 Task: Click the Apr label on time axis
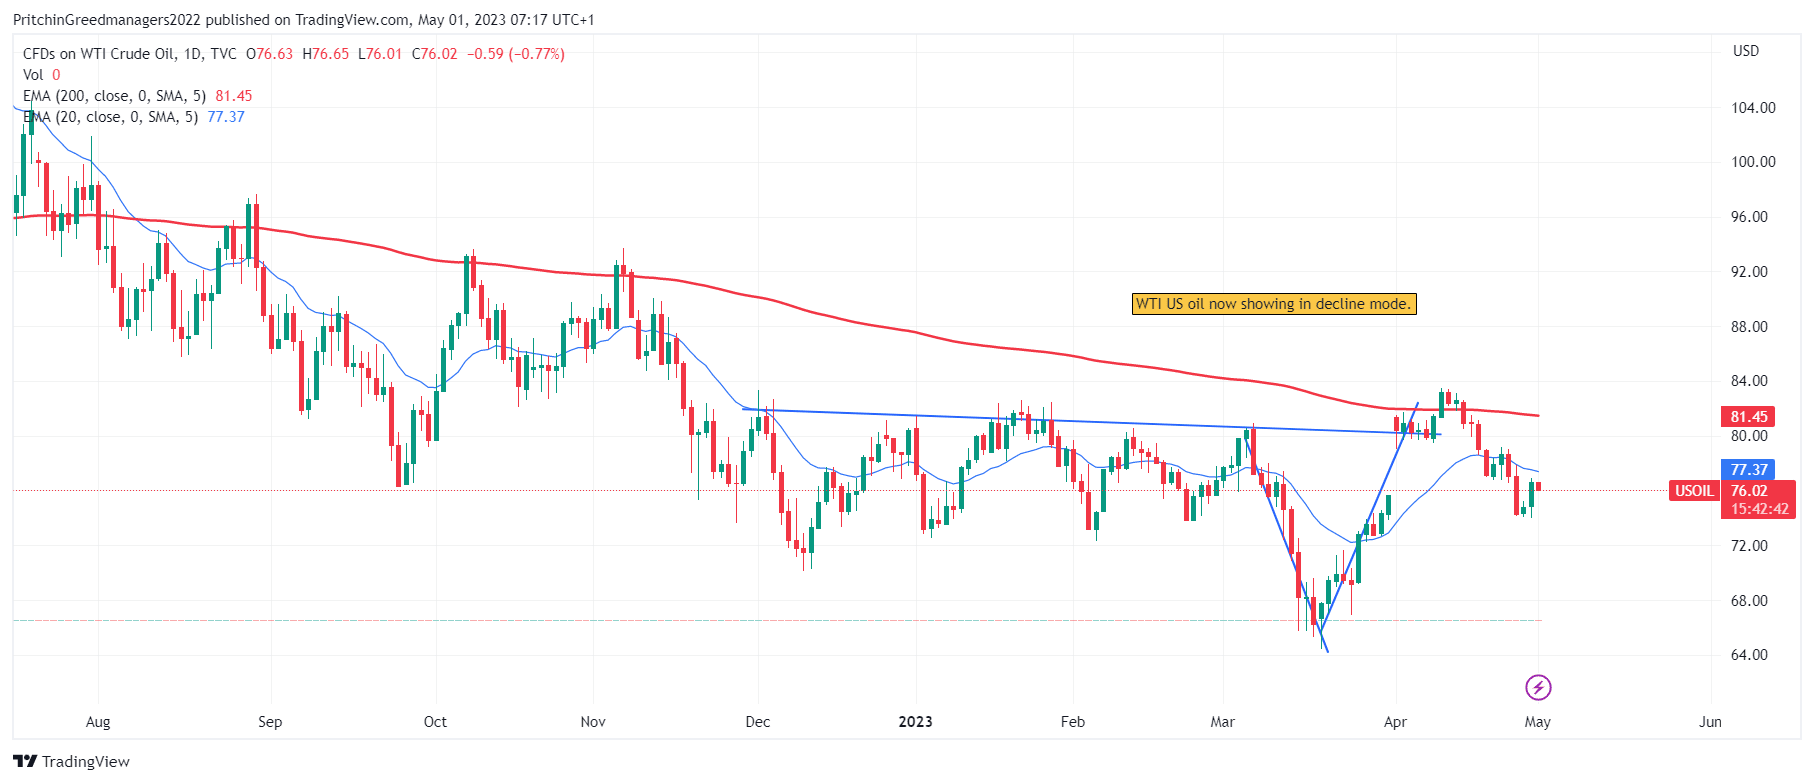click(x=1395, y=722)
